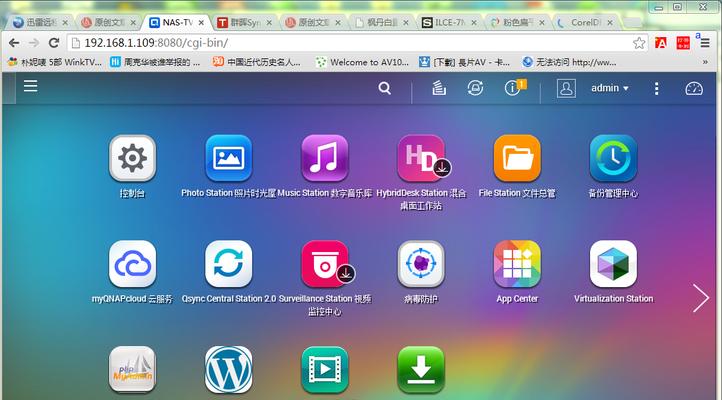Screen dimensions: 722x400
Task: Open 病毒防护 antivirus icon
Action: coord(421,264)
